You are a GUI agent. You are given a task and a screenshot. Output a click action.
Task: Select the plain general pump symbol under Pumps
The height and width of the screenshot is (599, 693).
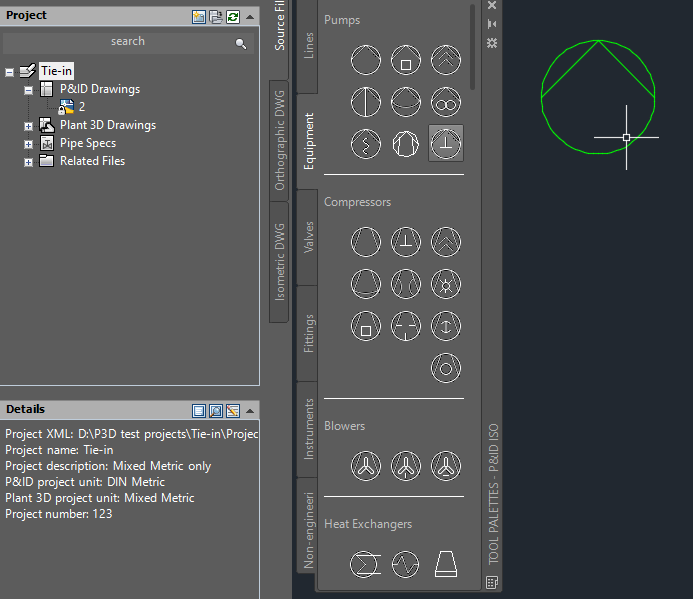(366, 60)
